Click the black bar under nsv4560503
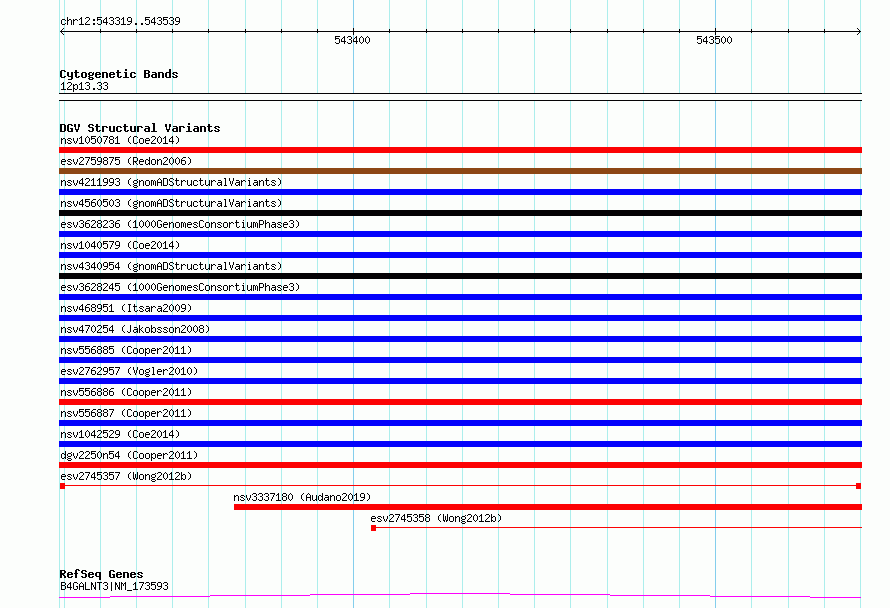 460,213
